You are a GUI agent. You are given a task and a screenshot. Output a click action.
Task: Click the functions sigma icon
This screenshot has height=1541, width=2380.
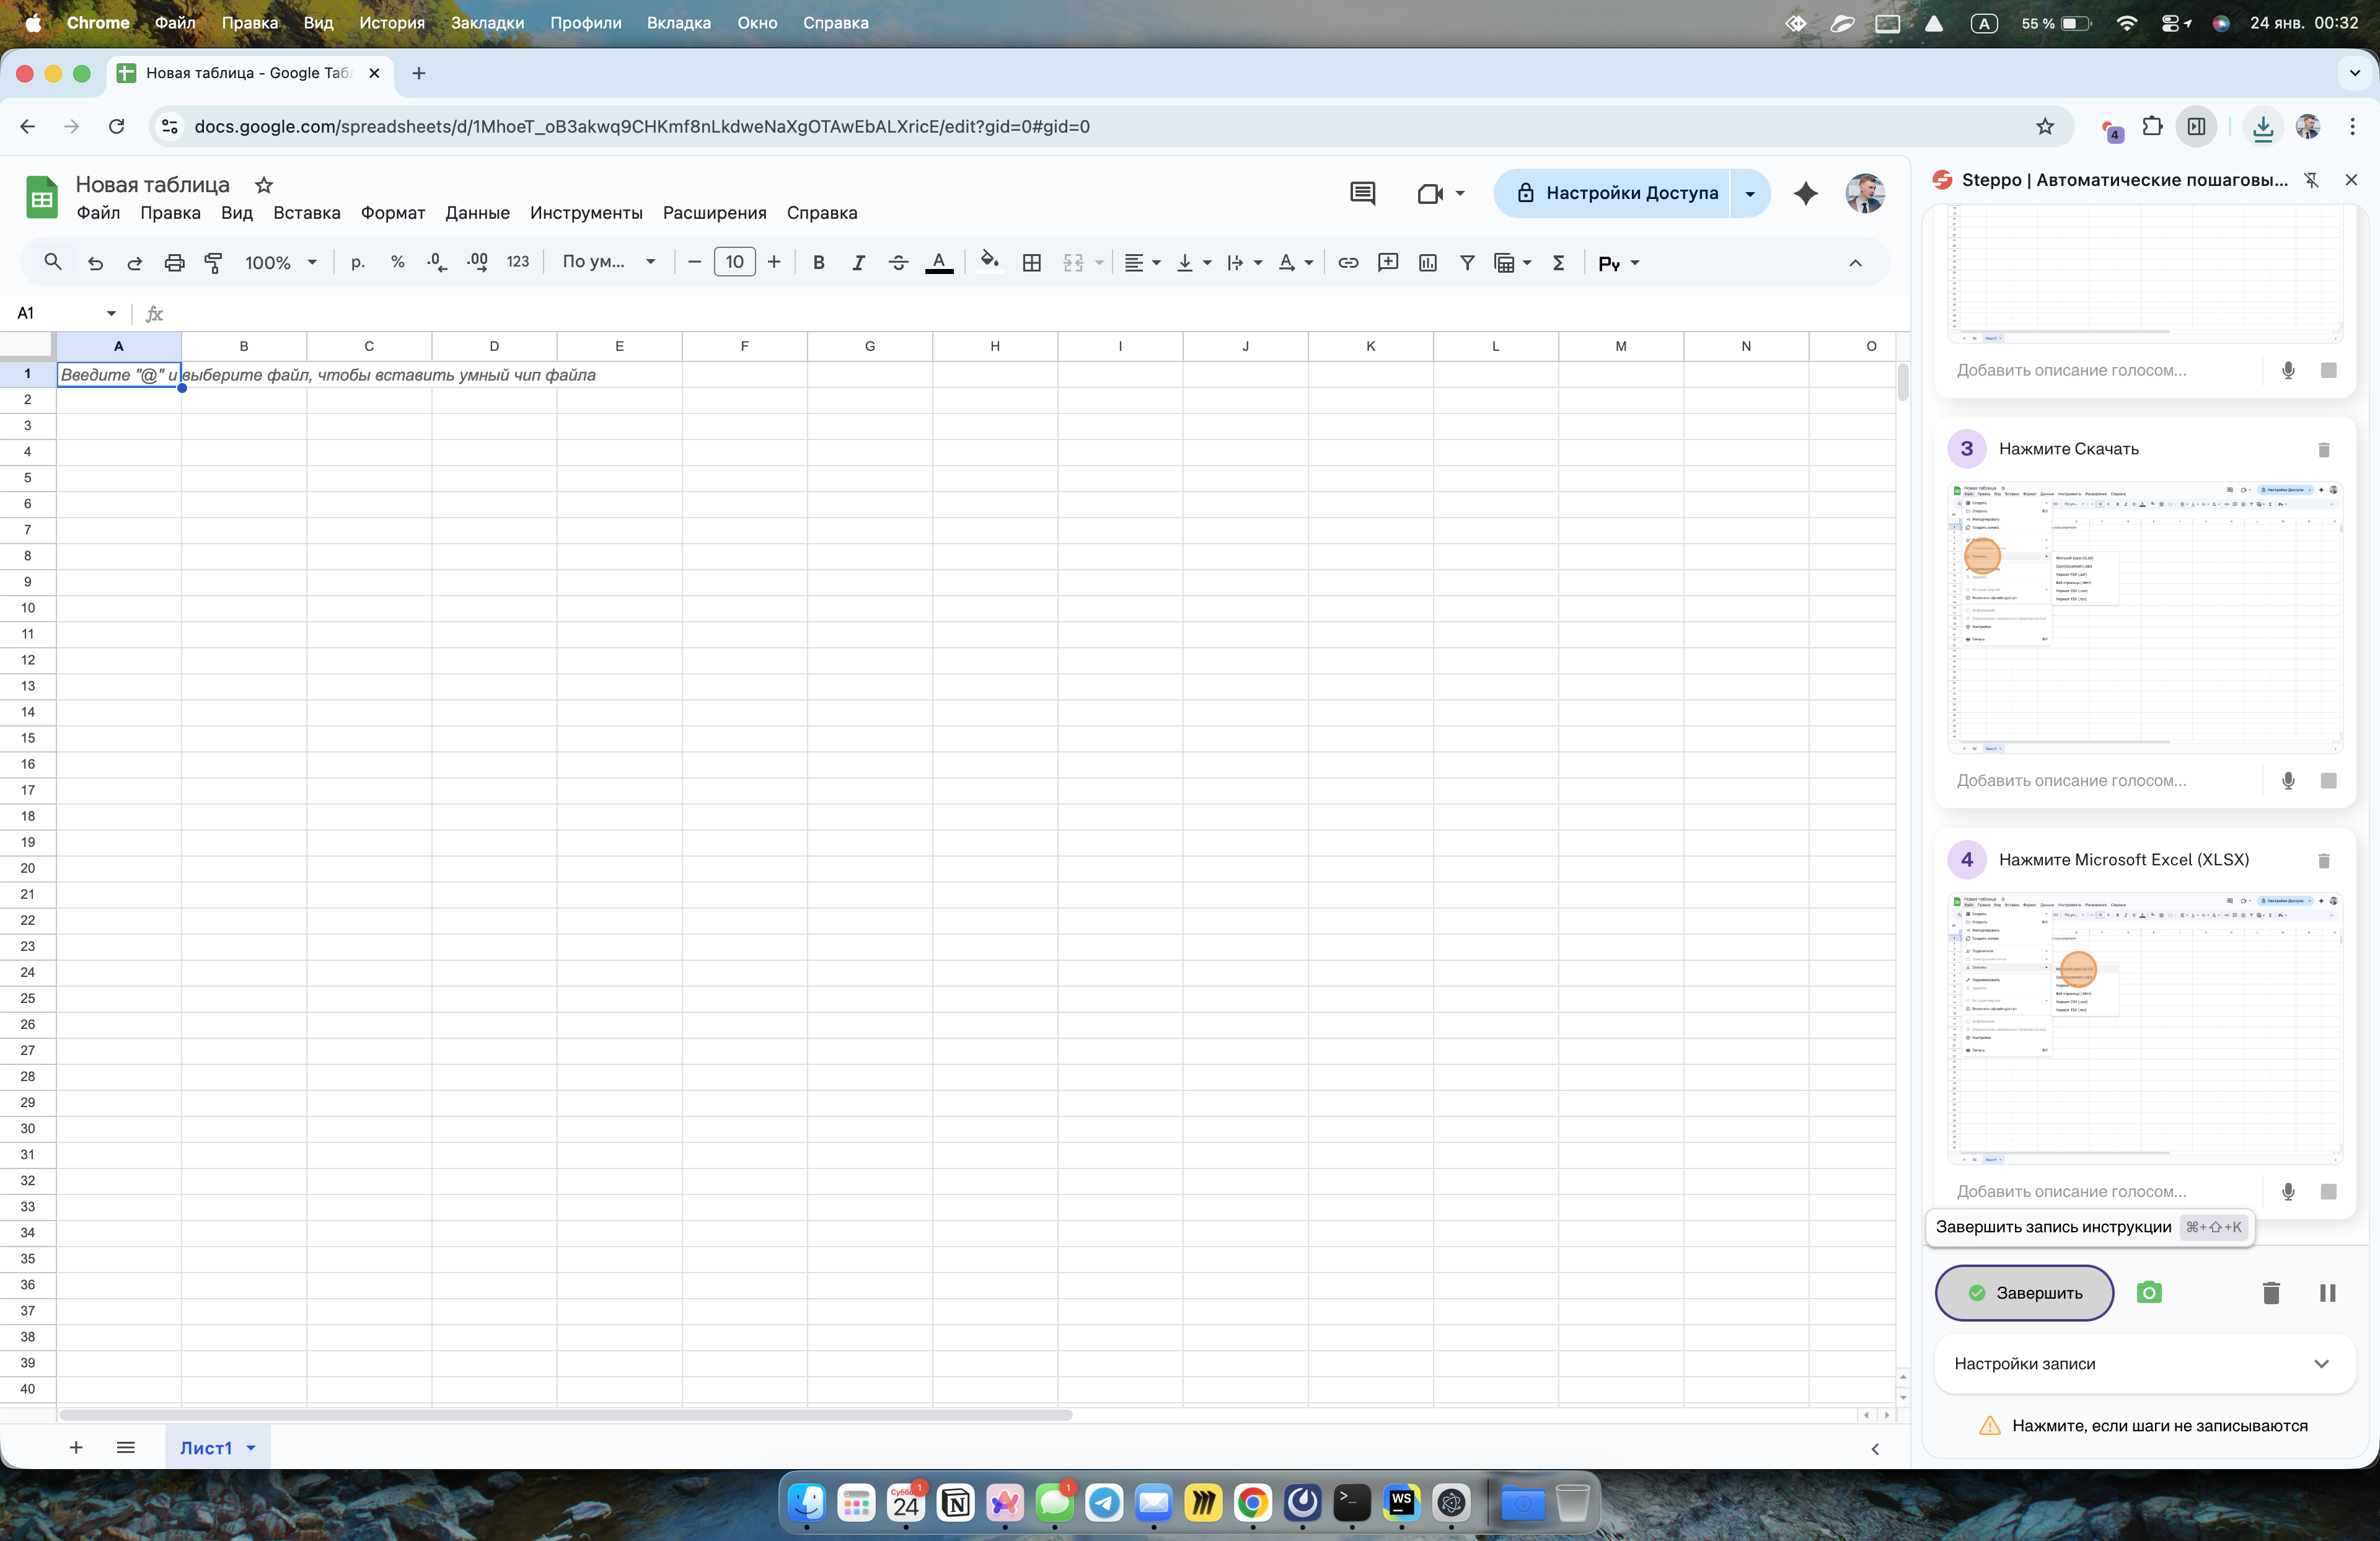[x=1558, y=263]
